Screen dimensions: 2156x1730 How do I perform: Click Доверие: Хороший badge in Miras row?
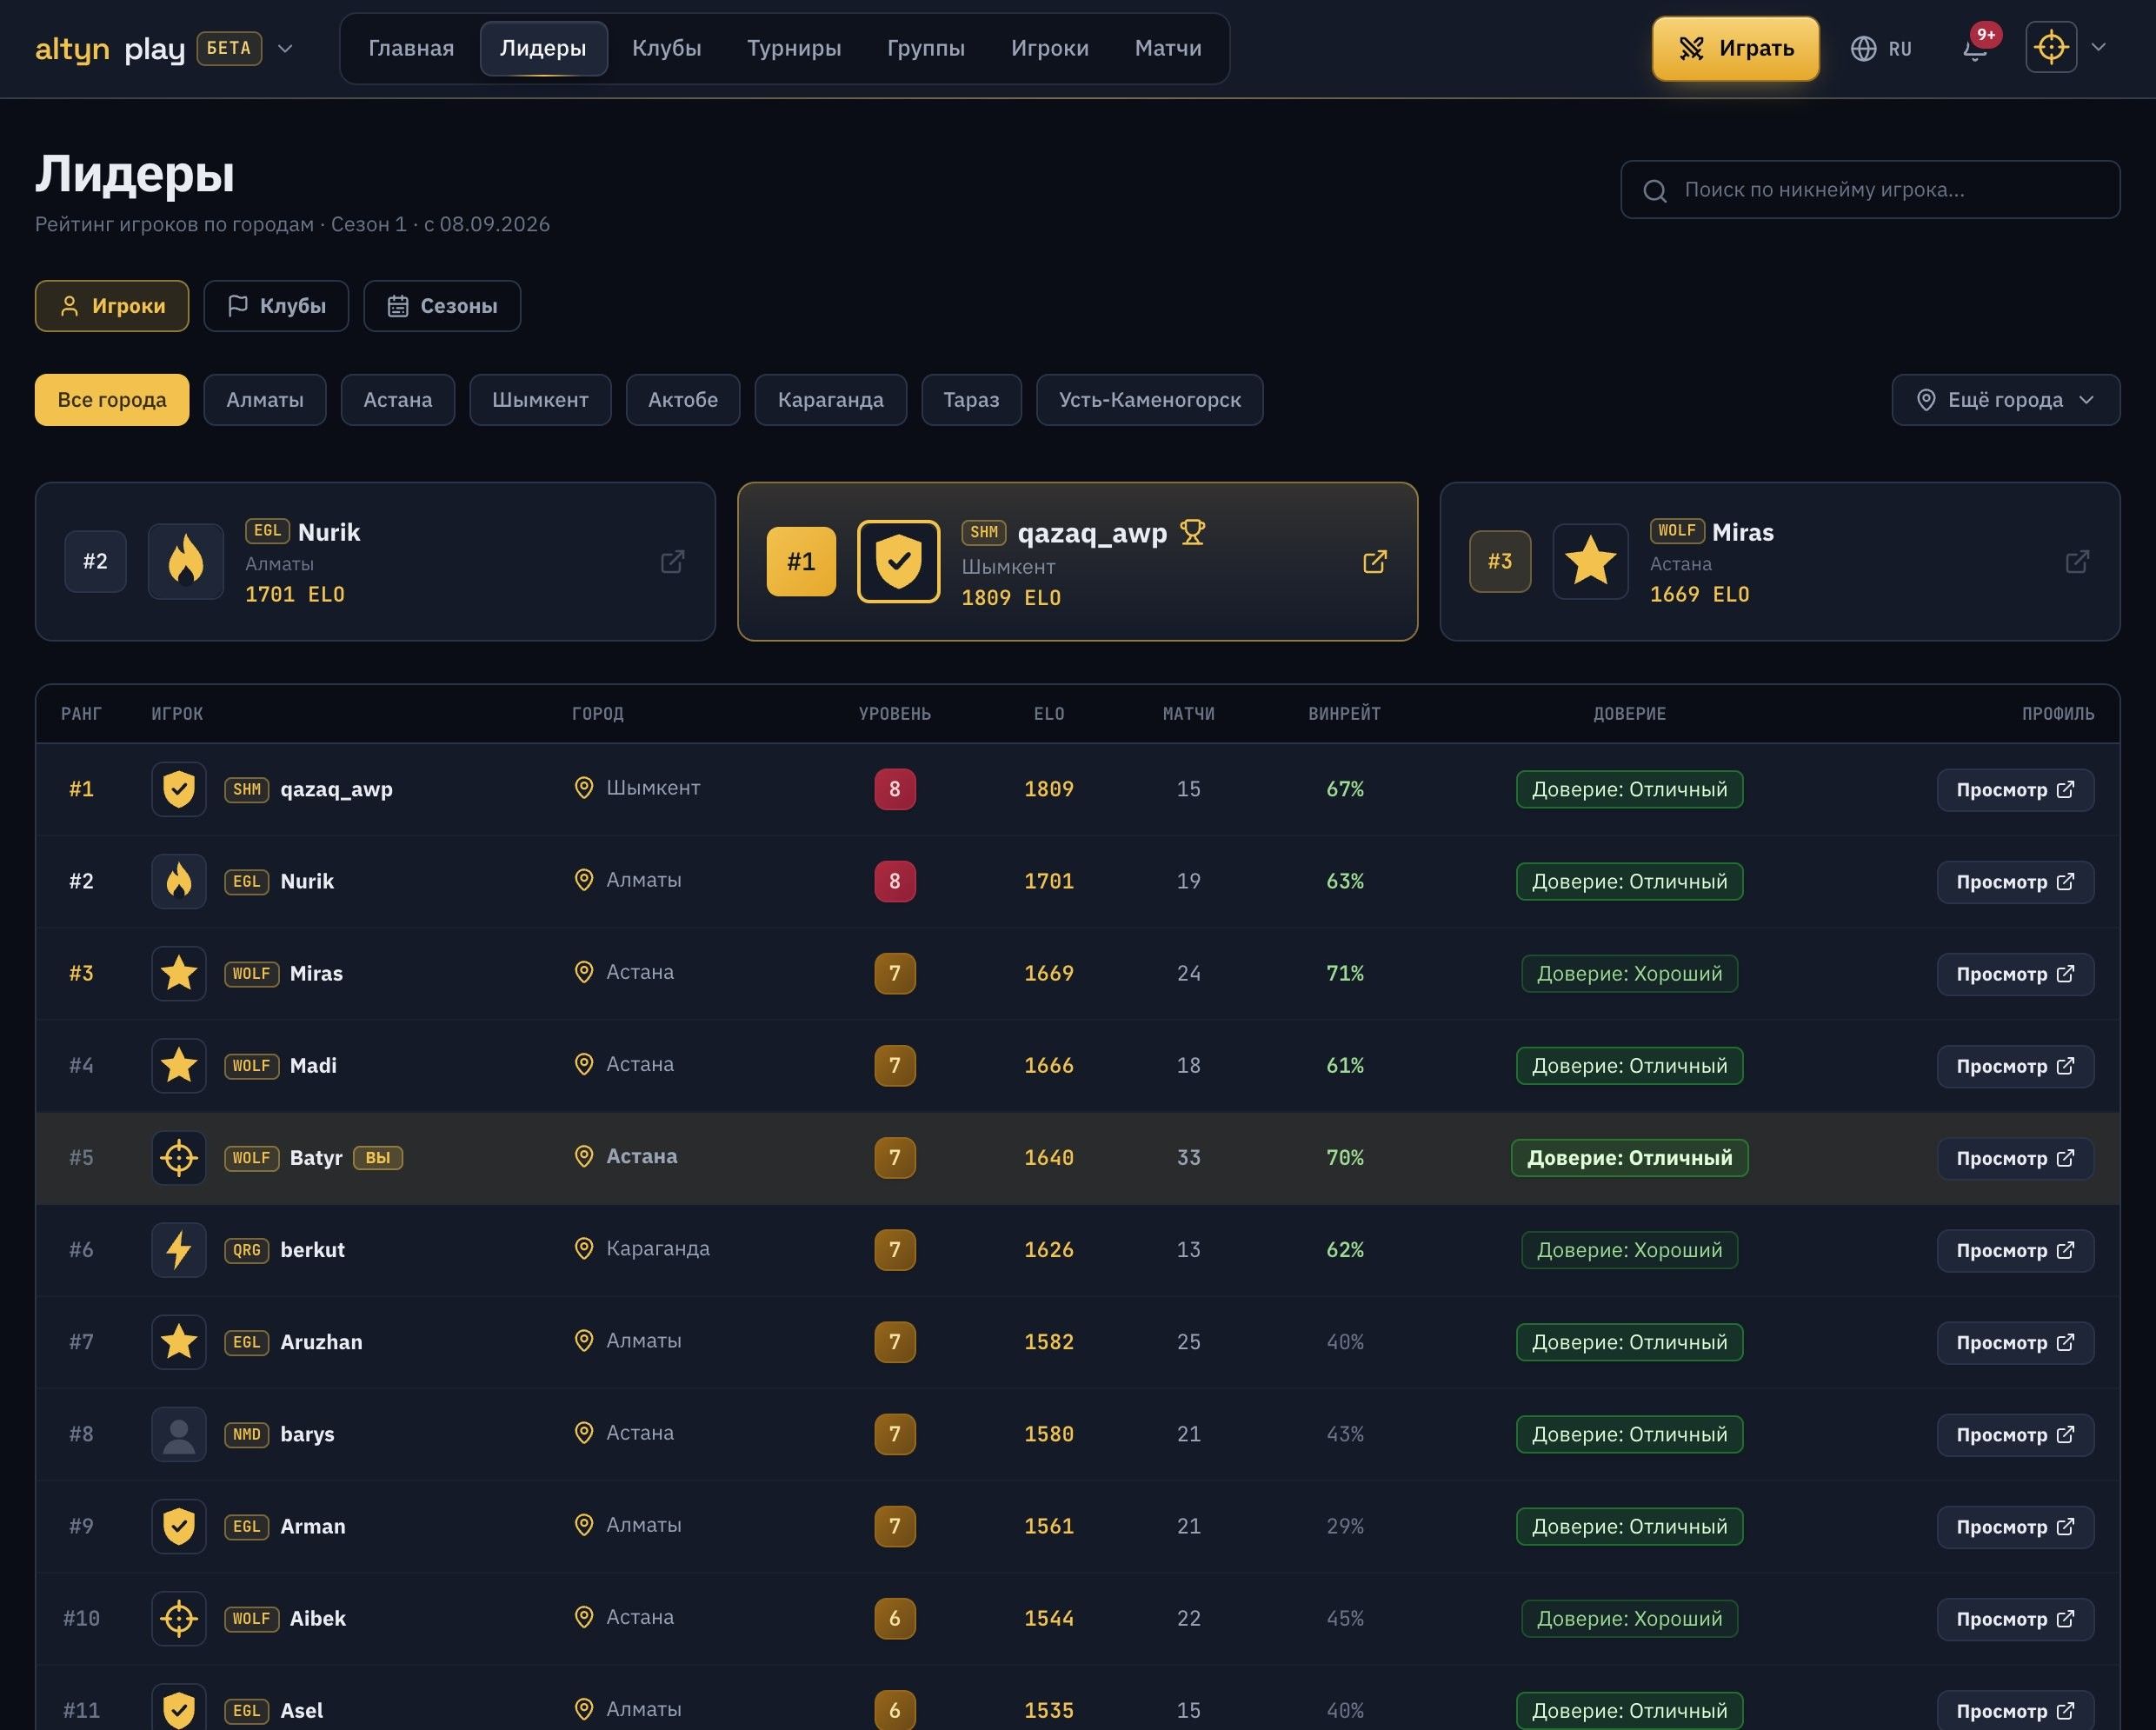tap(1629, 973)
